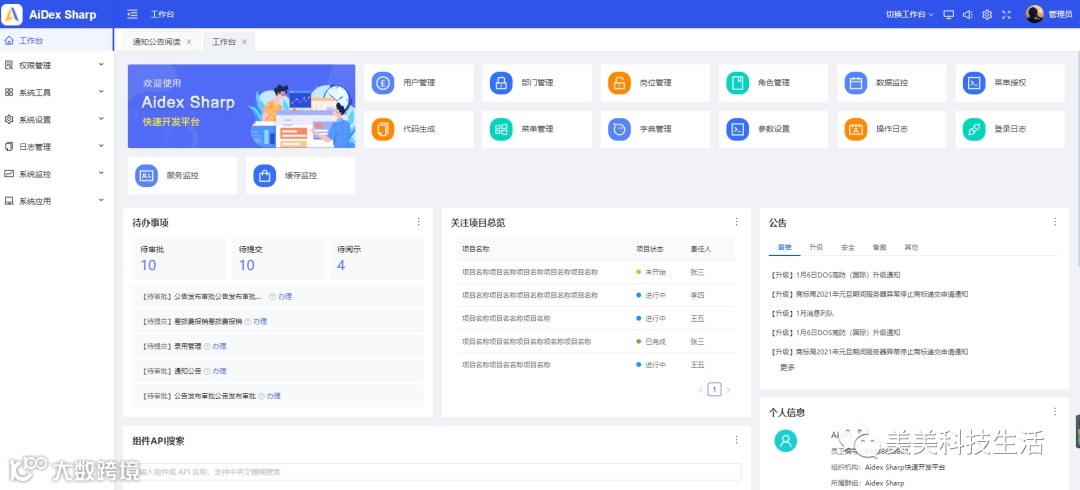Select the 备案 announcement tab
The height and width of the screenshot is (490, 1080).
click(x=880, y=247)
